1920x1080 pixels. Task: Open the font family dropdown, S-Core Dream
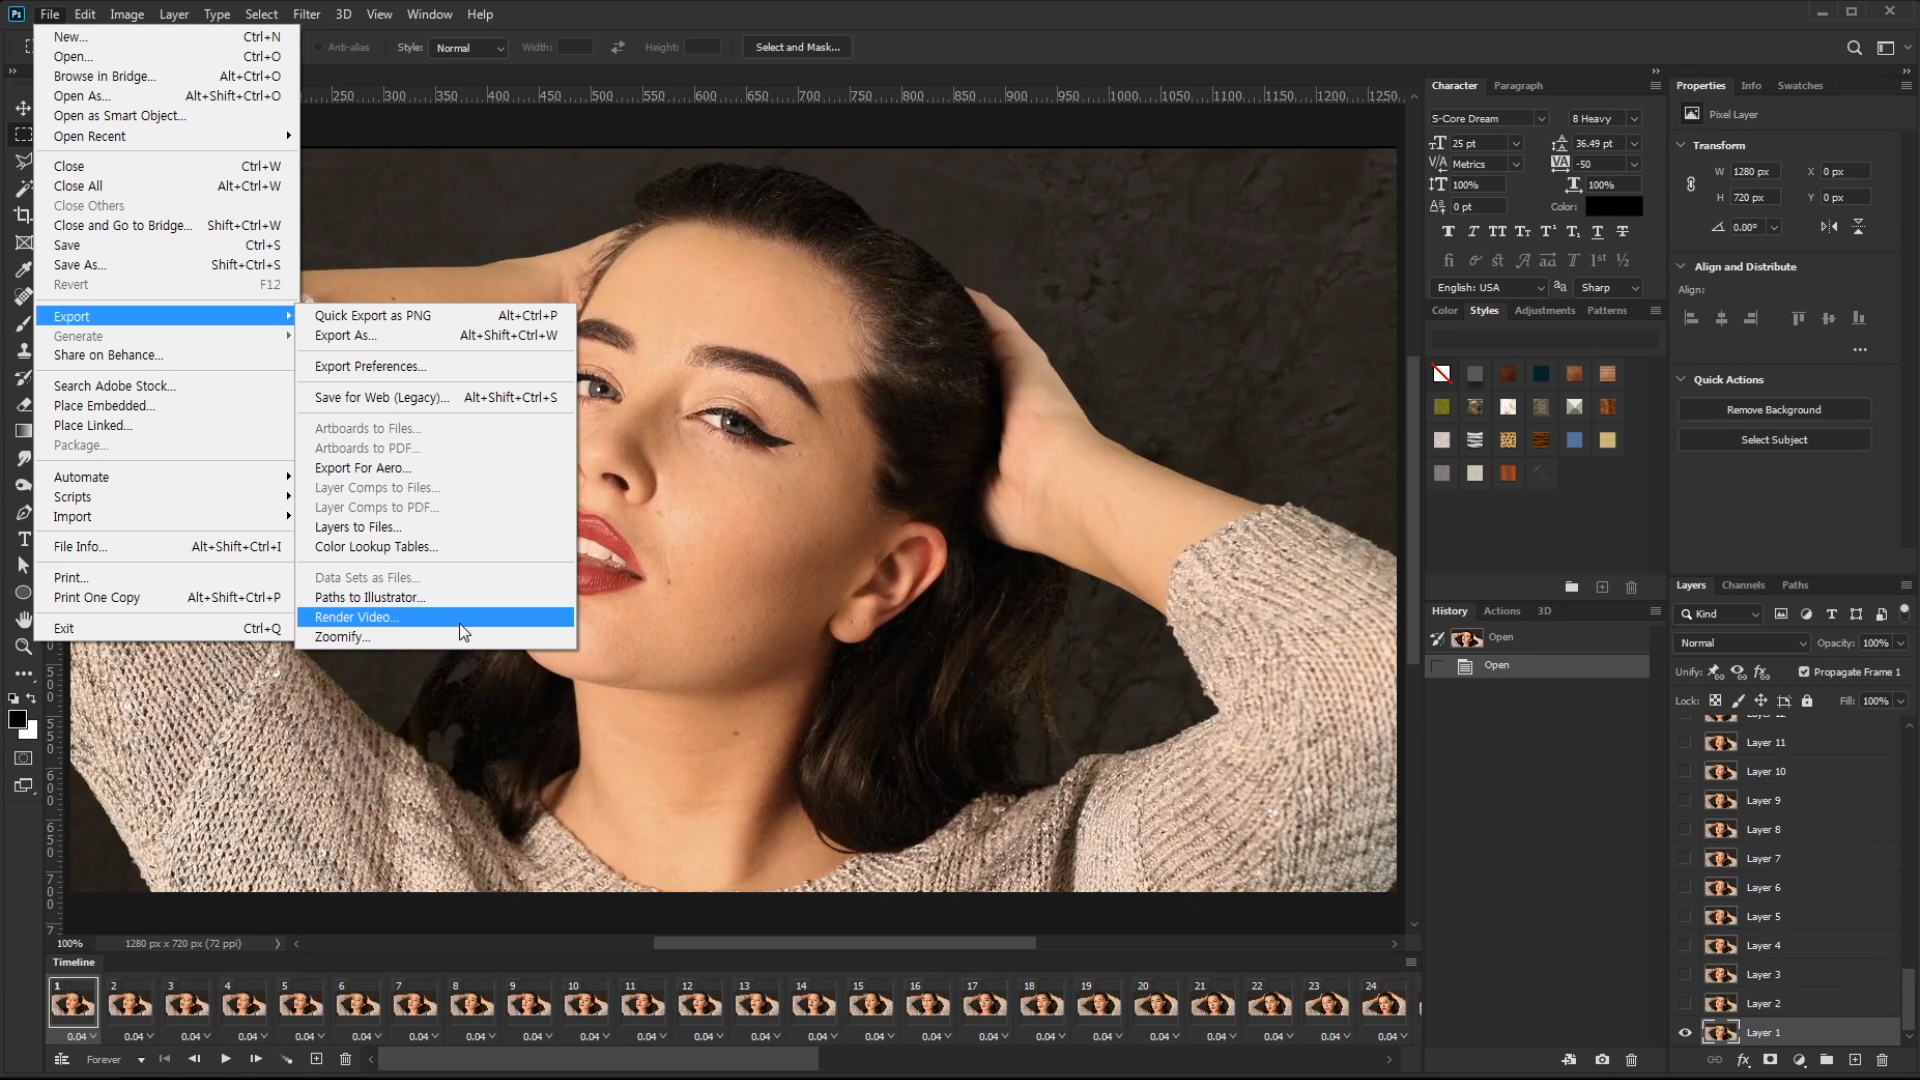click(1488, 118)
